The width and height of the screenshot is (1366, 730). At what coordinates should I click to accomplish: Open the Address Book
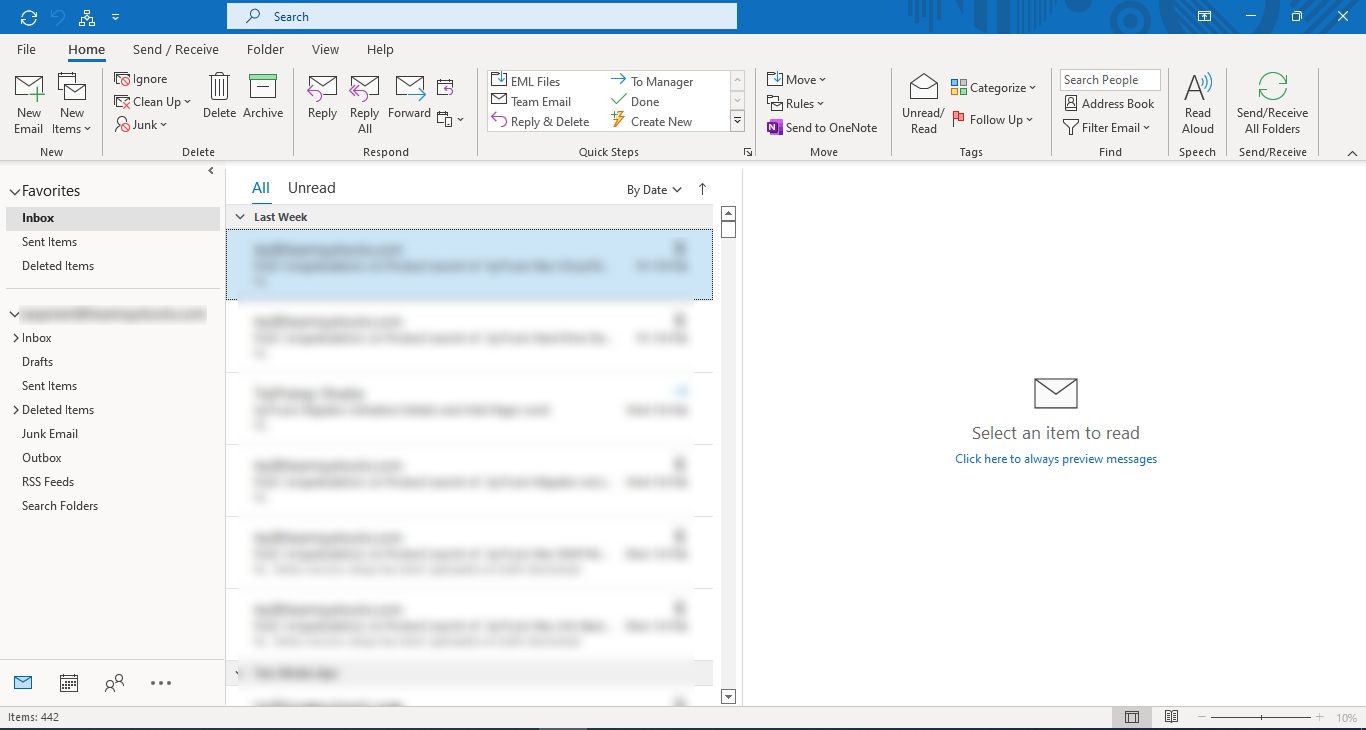pos(1109,103)
